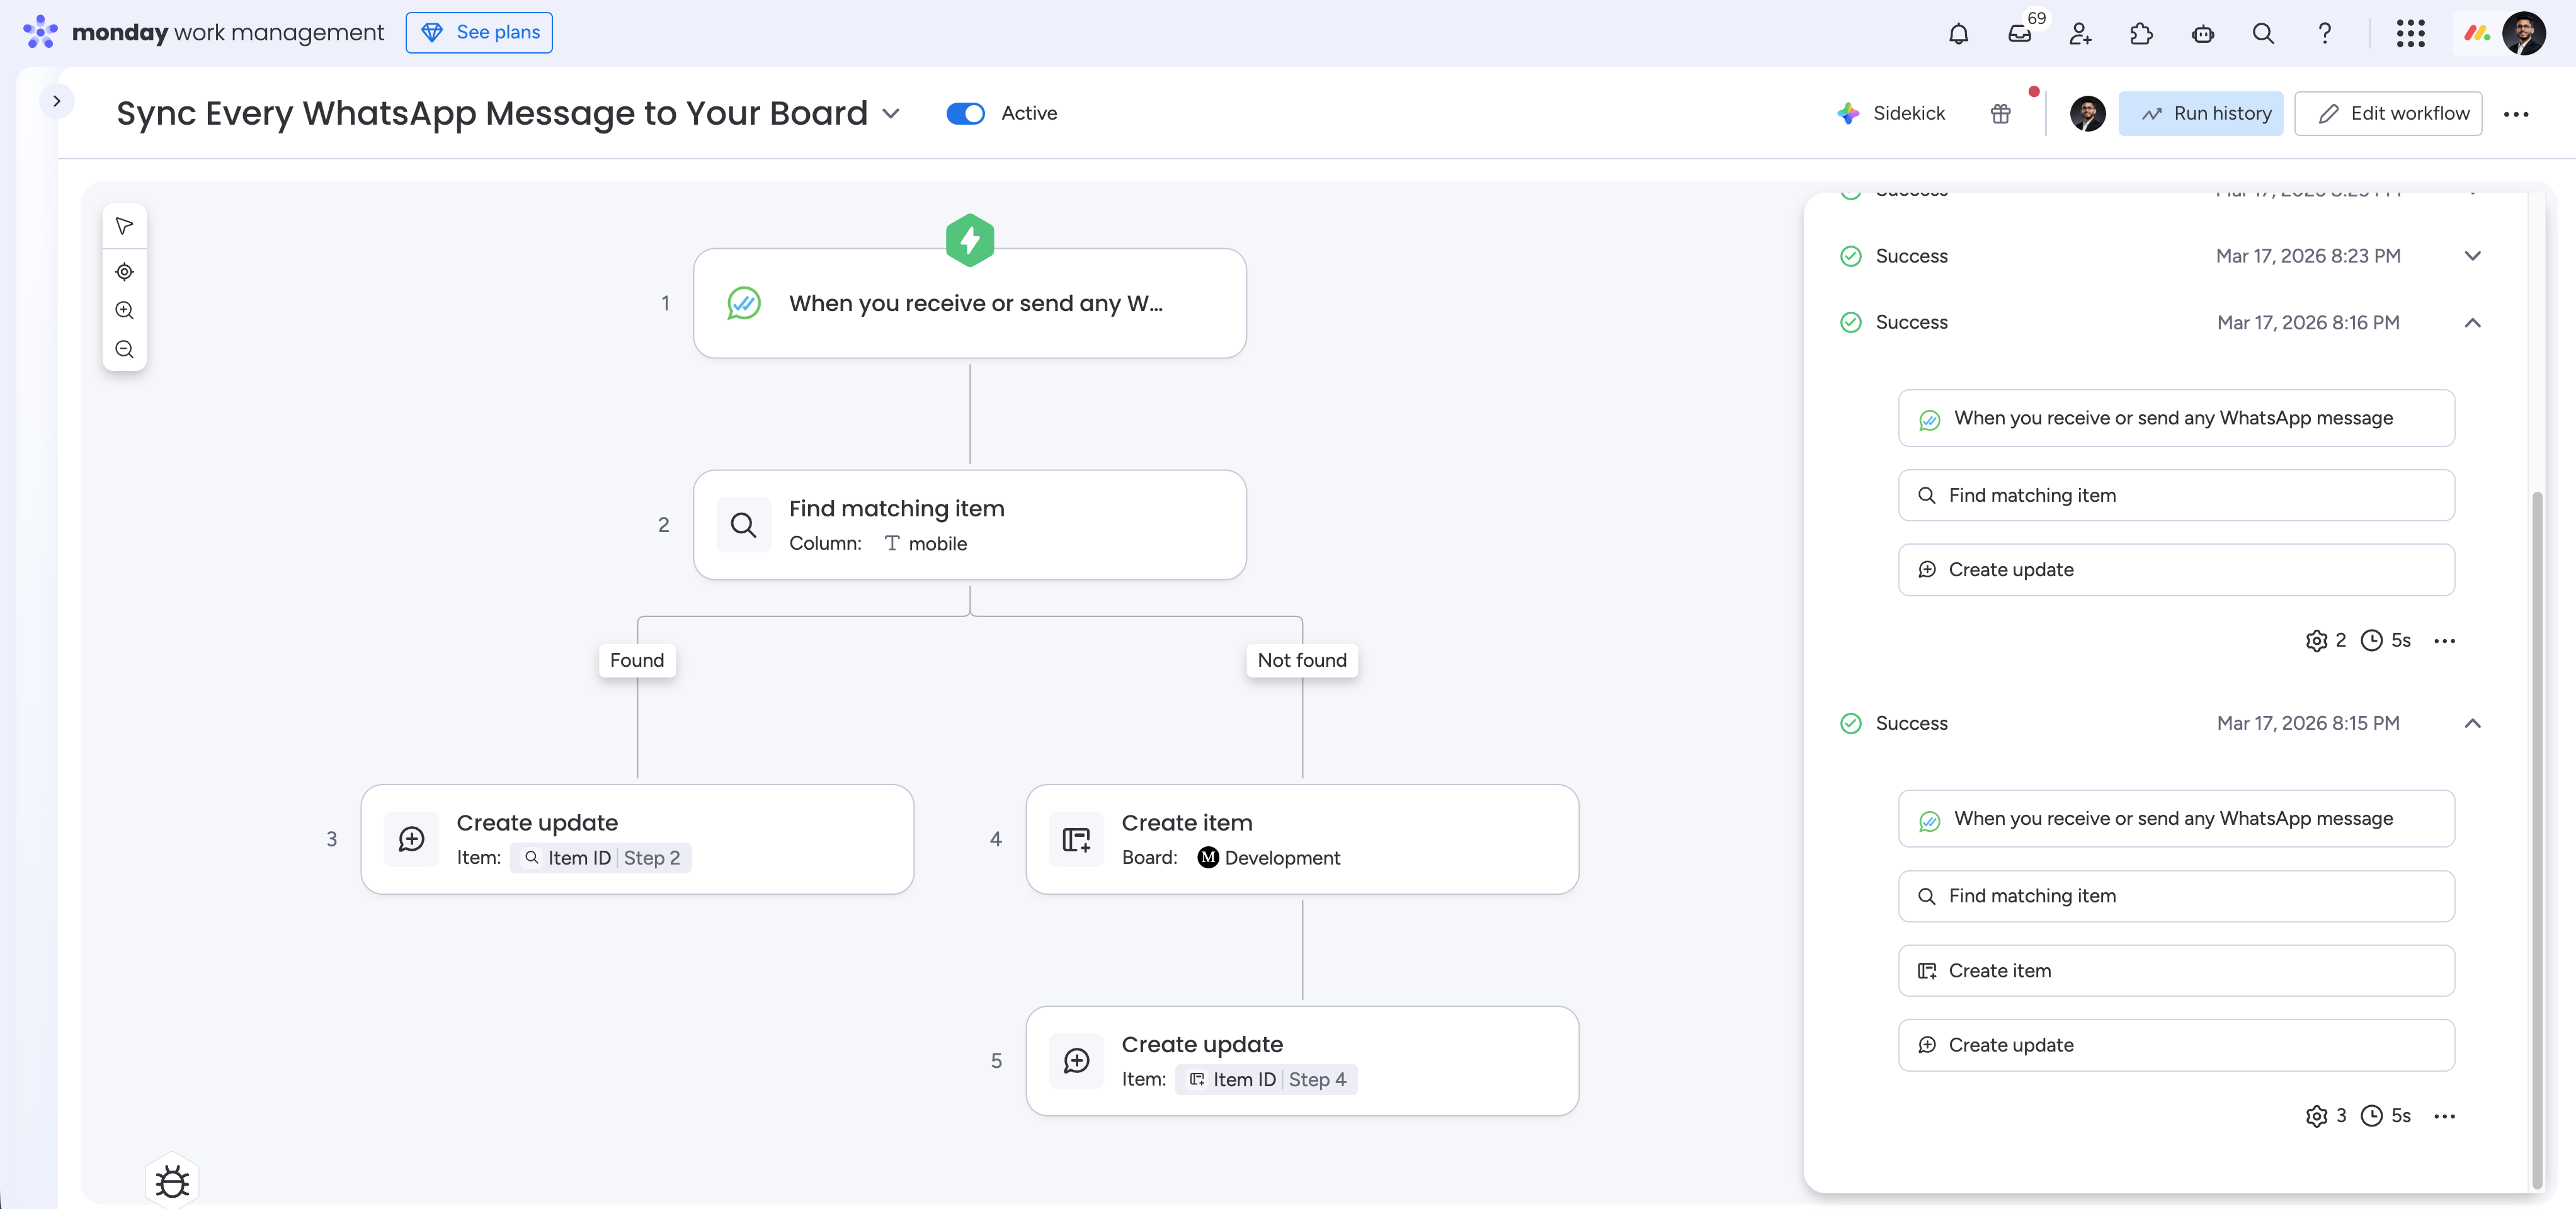Click the debug bug icon at bottom left
Image resolution: width=2576 pixels, height=1209 pixels.
click(171, 1181)
